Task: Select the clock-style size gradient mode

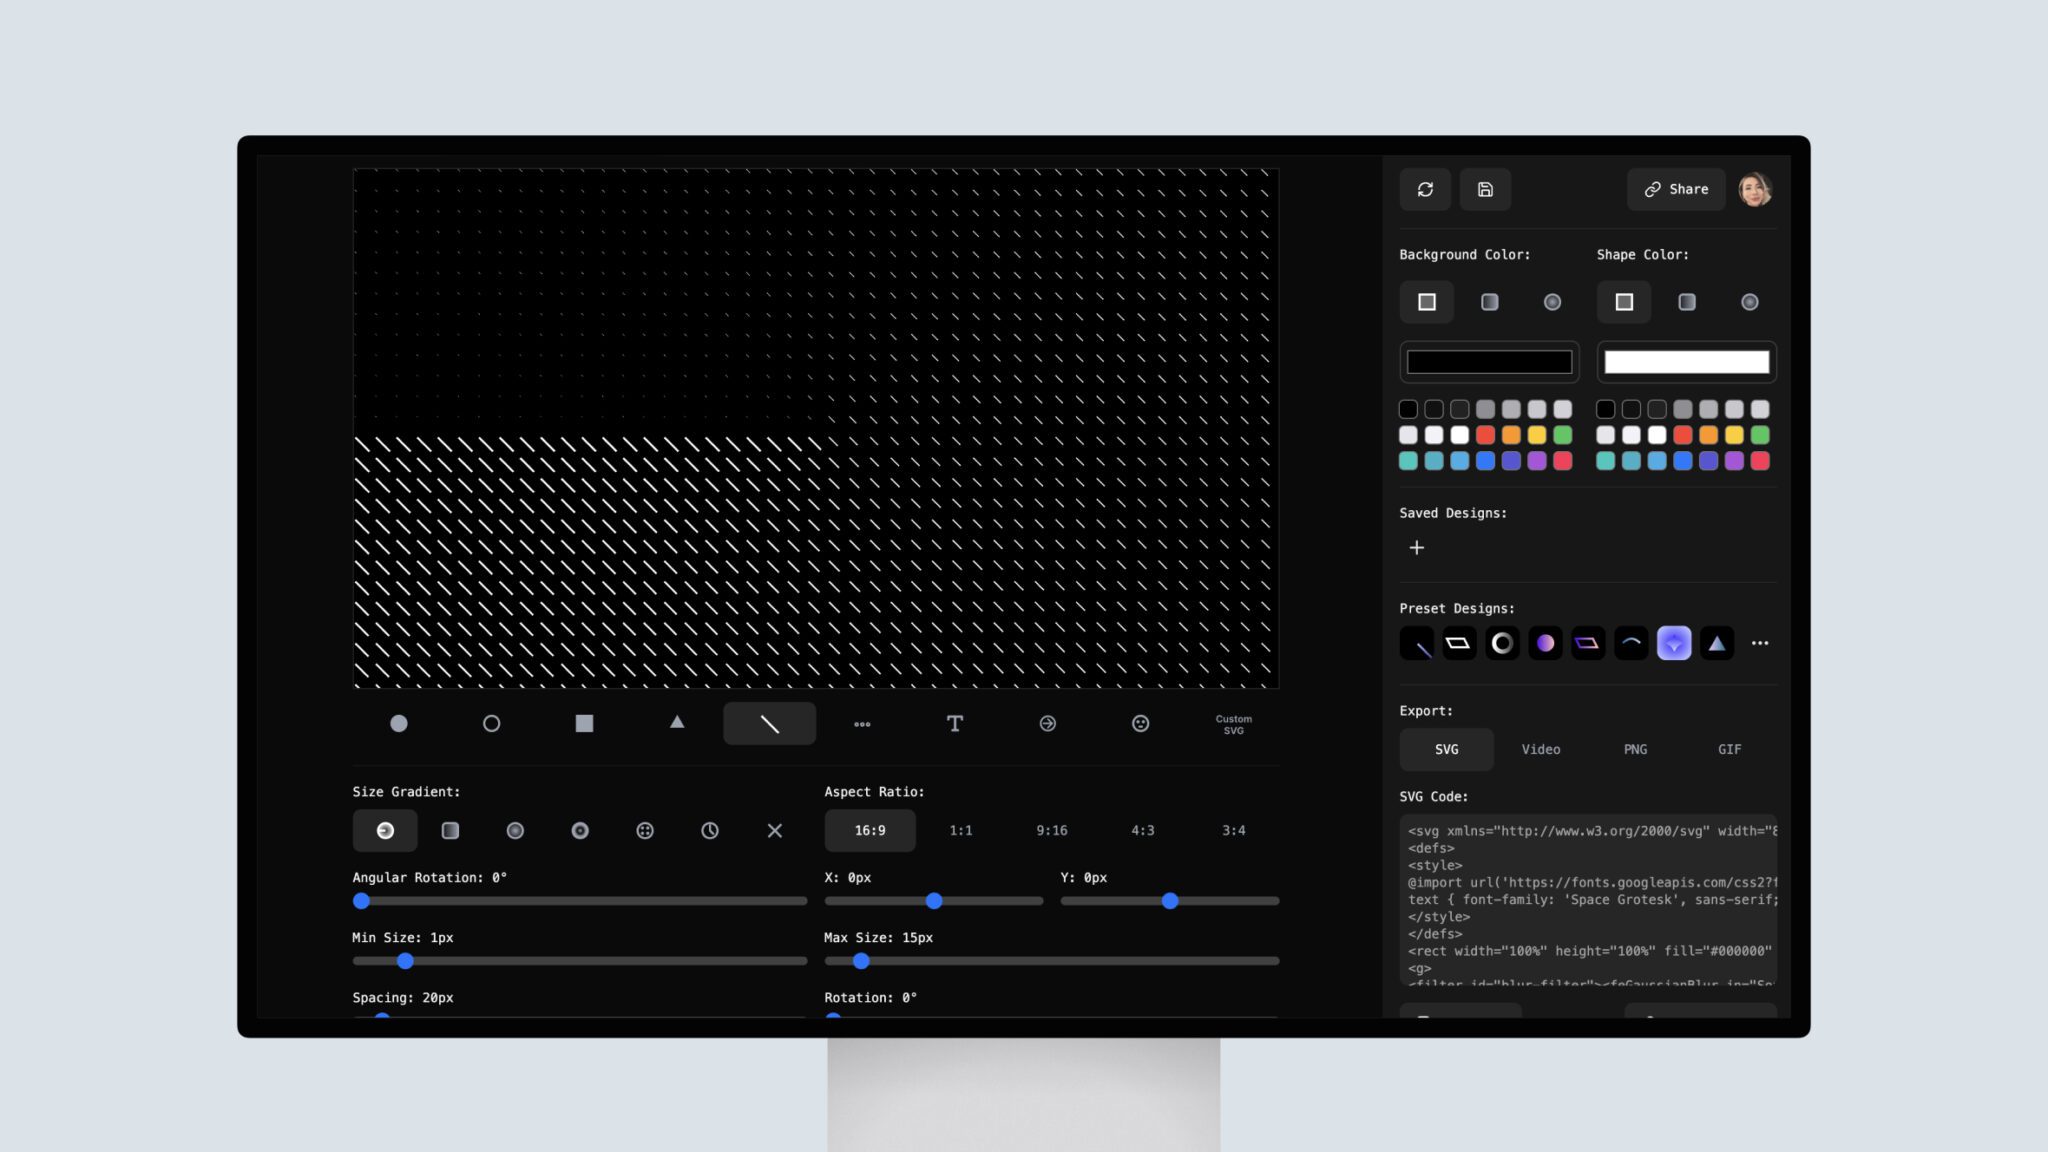Action: tap(710, 830)
